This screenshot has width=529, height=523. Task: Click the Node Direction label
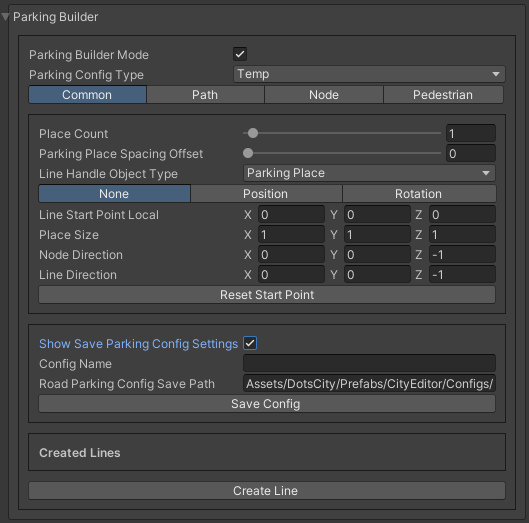tap(81, 255)
